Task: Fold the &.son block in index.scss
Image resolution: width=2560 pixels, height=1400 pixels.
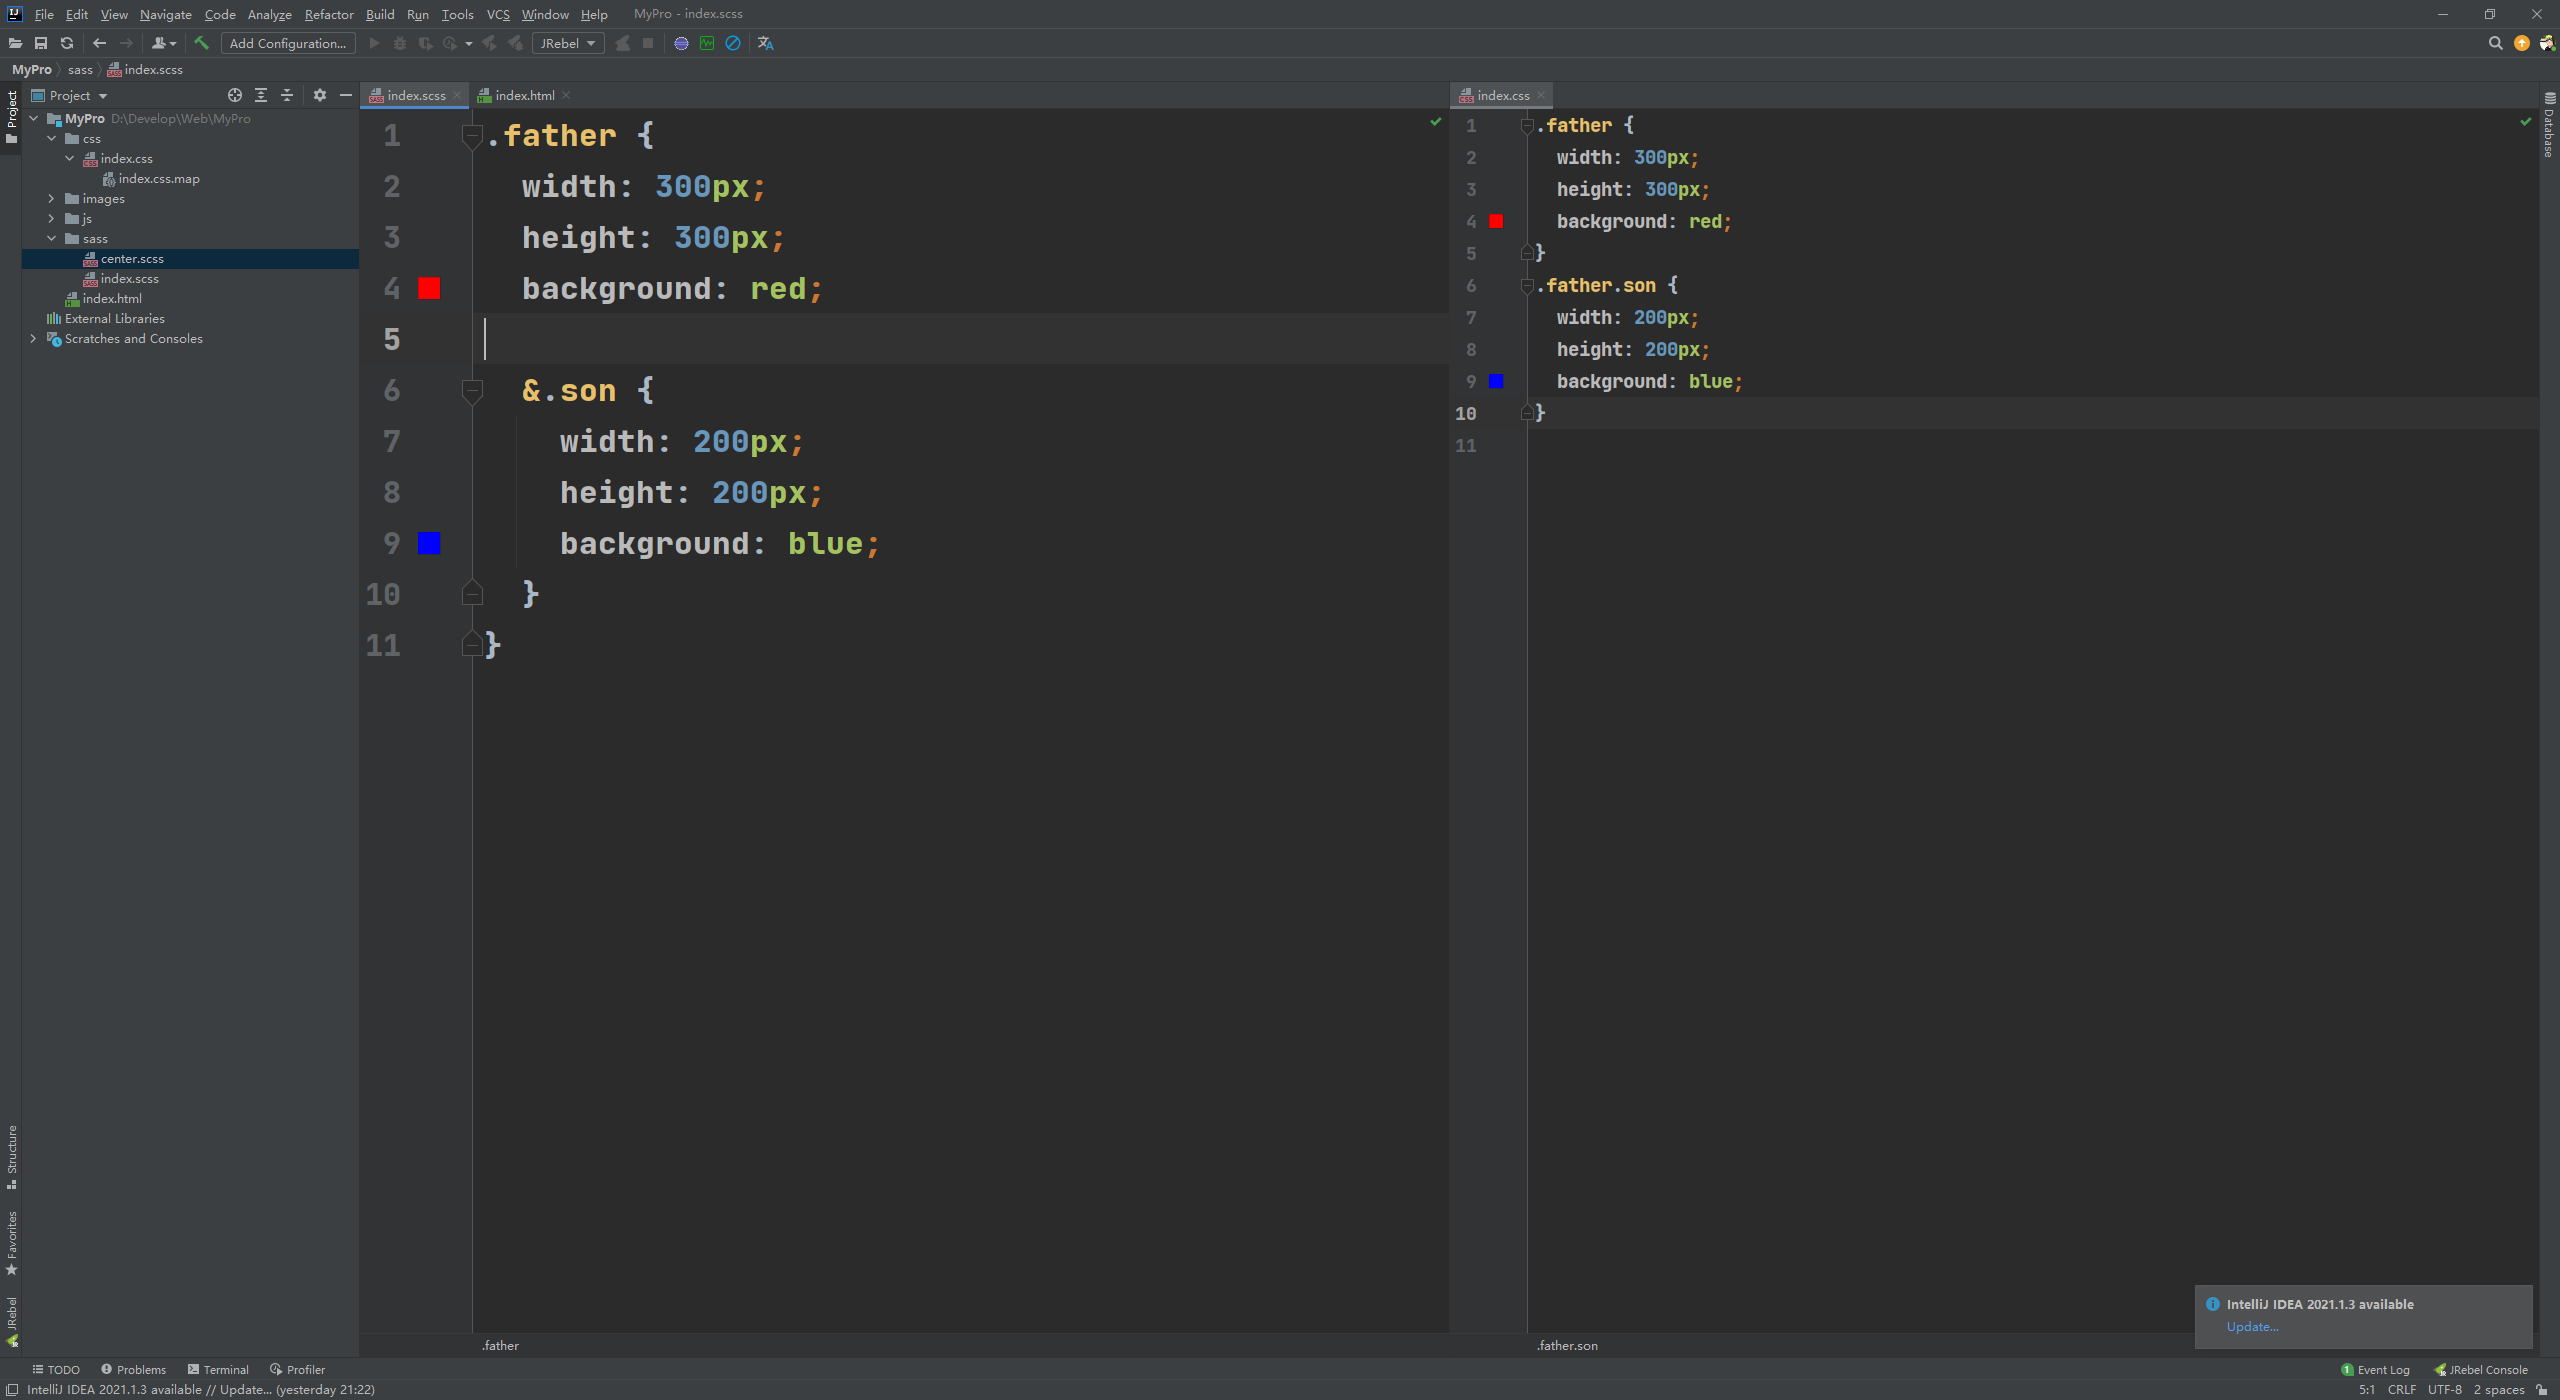Action: coord(473,391)
